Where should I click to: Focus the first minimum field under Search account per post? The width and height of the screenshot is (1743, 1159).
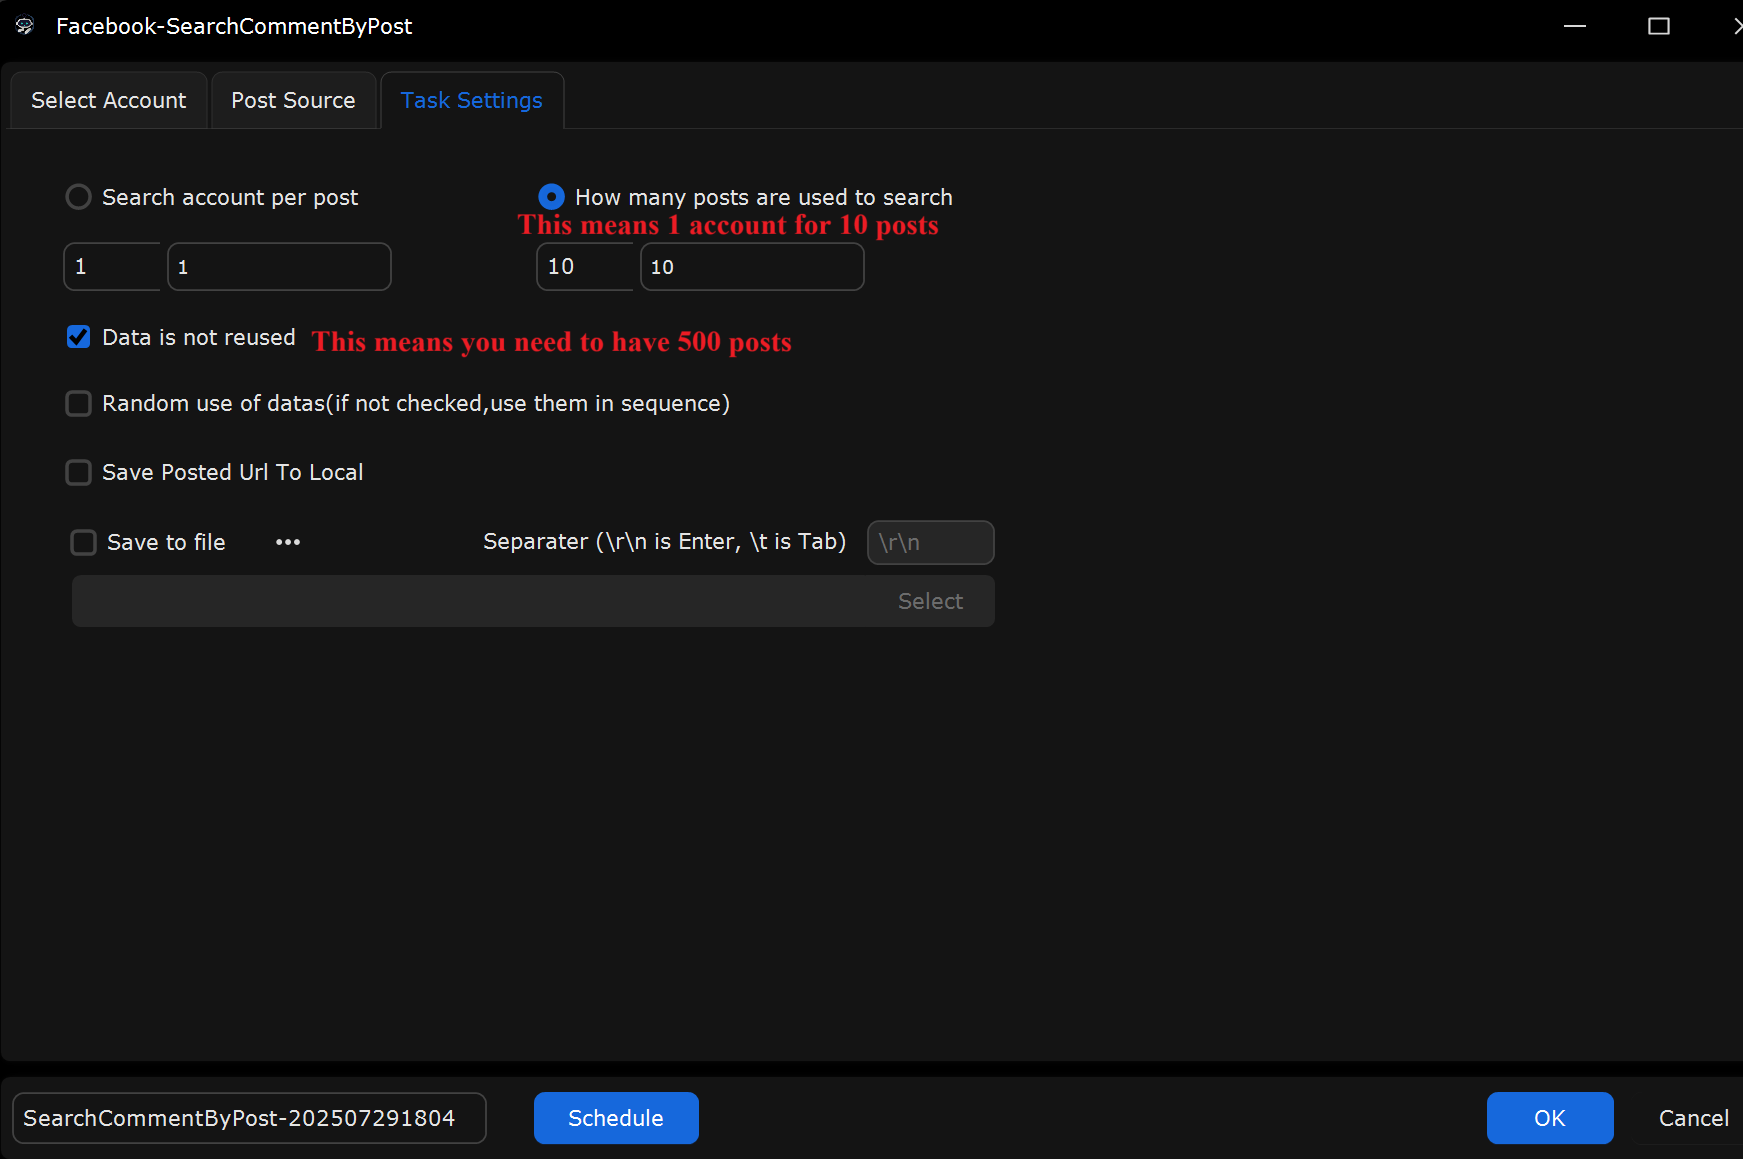point(112,267)
